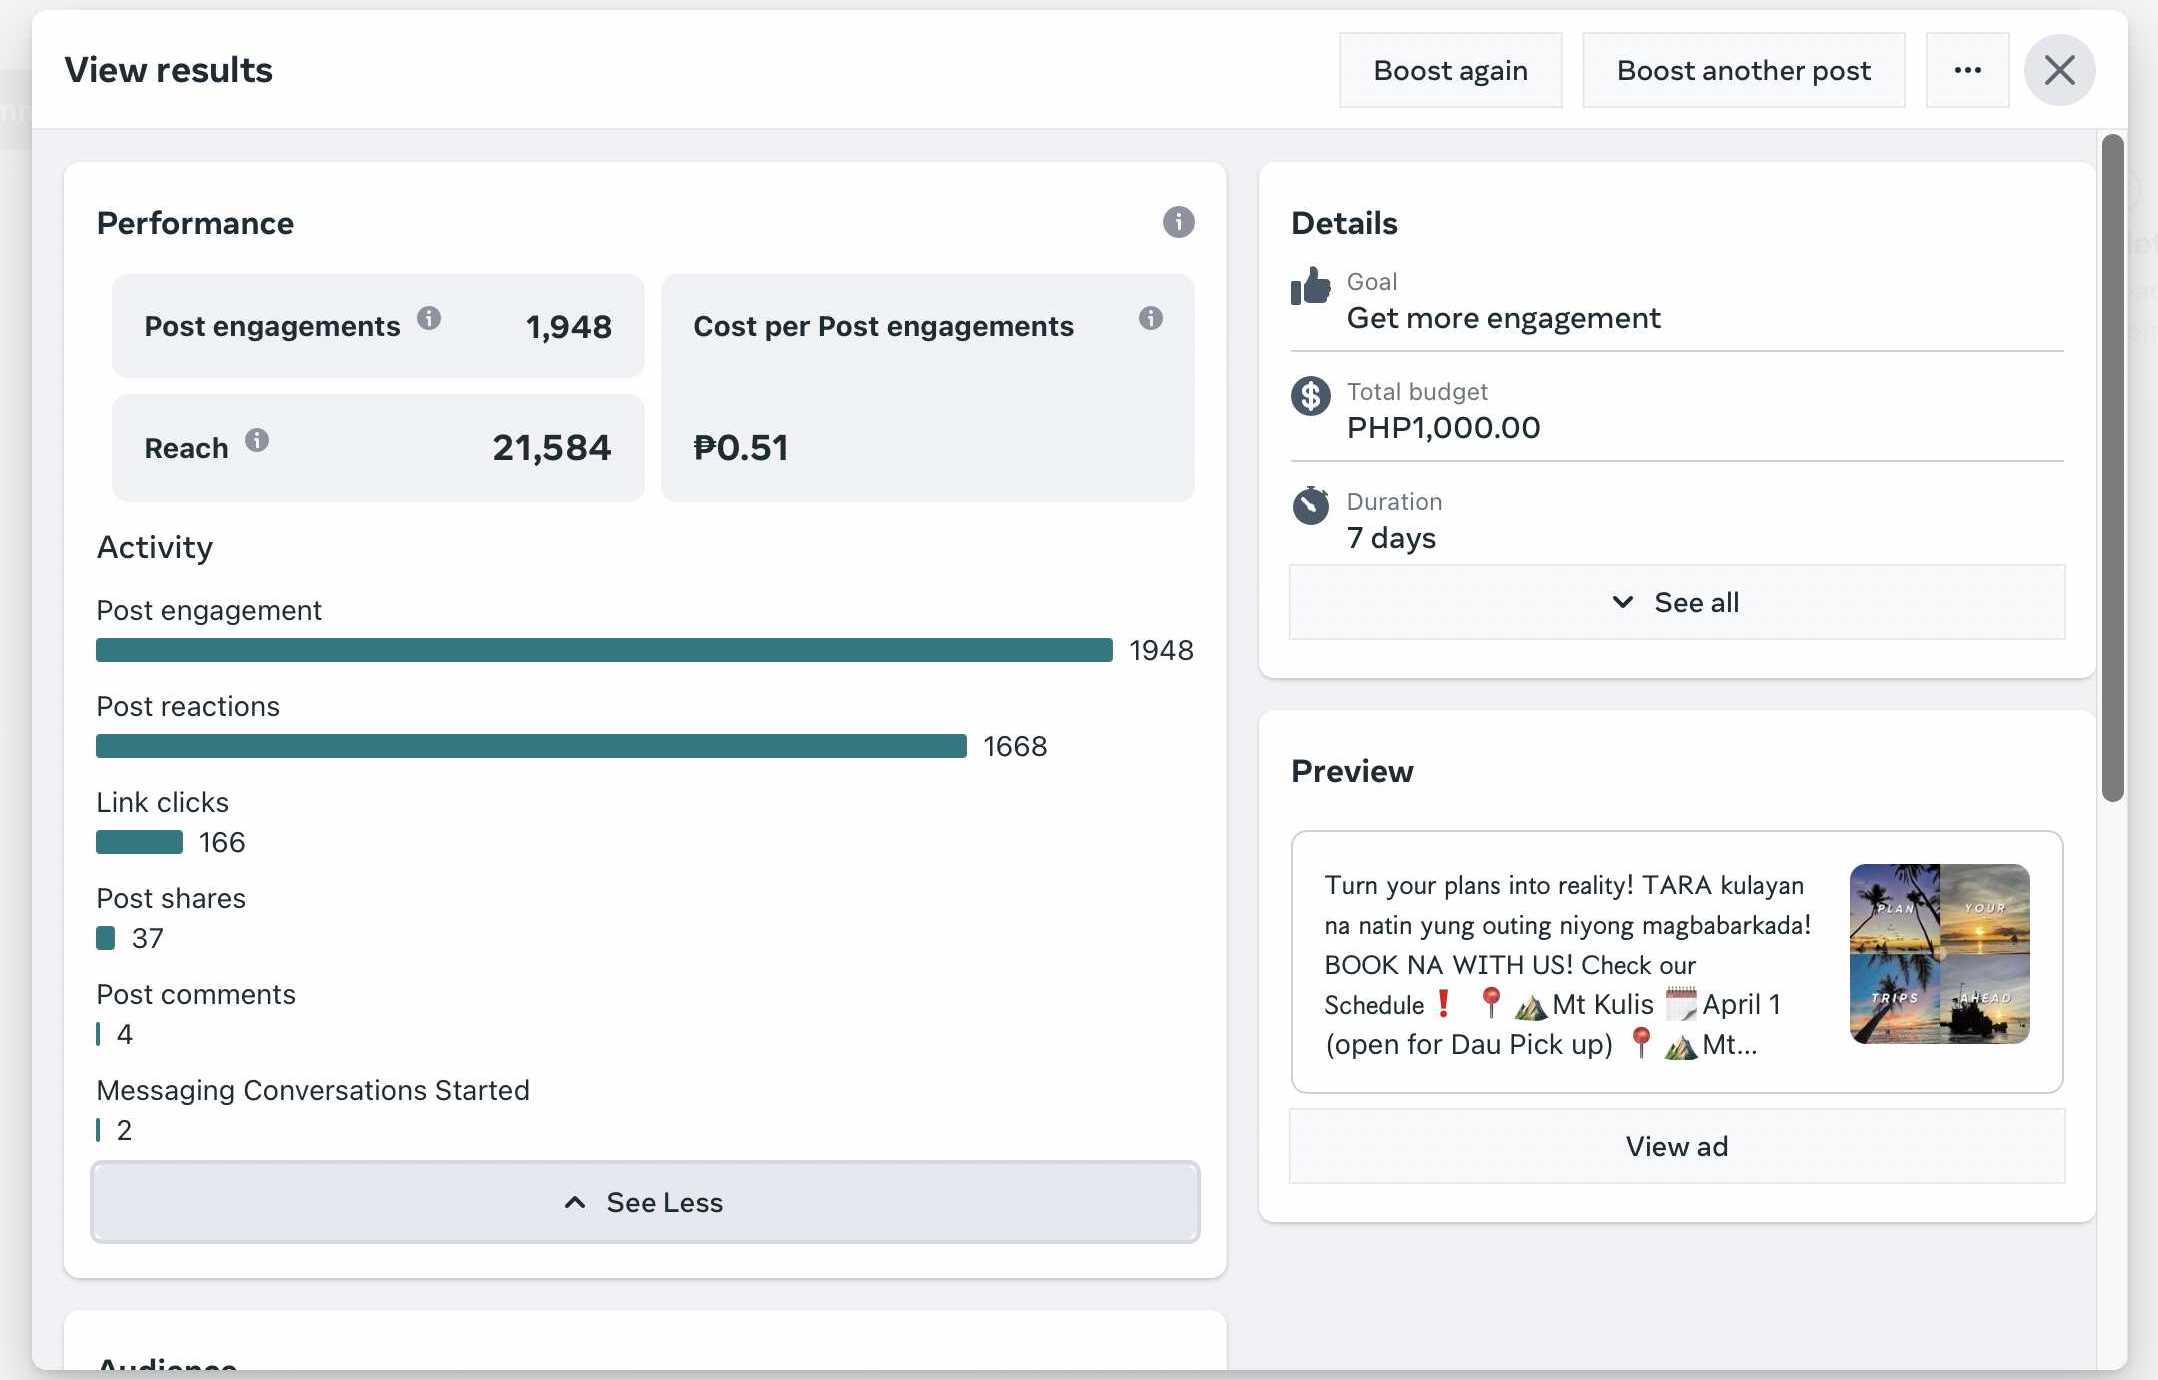
Task: Click the stopwatch Duration icon
Action: (1310, 506)
